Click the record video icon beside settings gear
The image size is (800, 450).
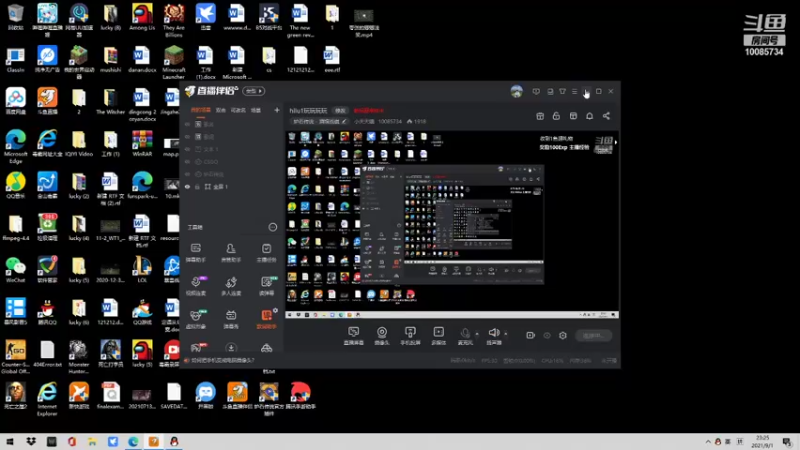[531, 335]
